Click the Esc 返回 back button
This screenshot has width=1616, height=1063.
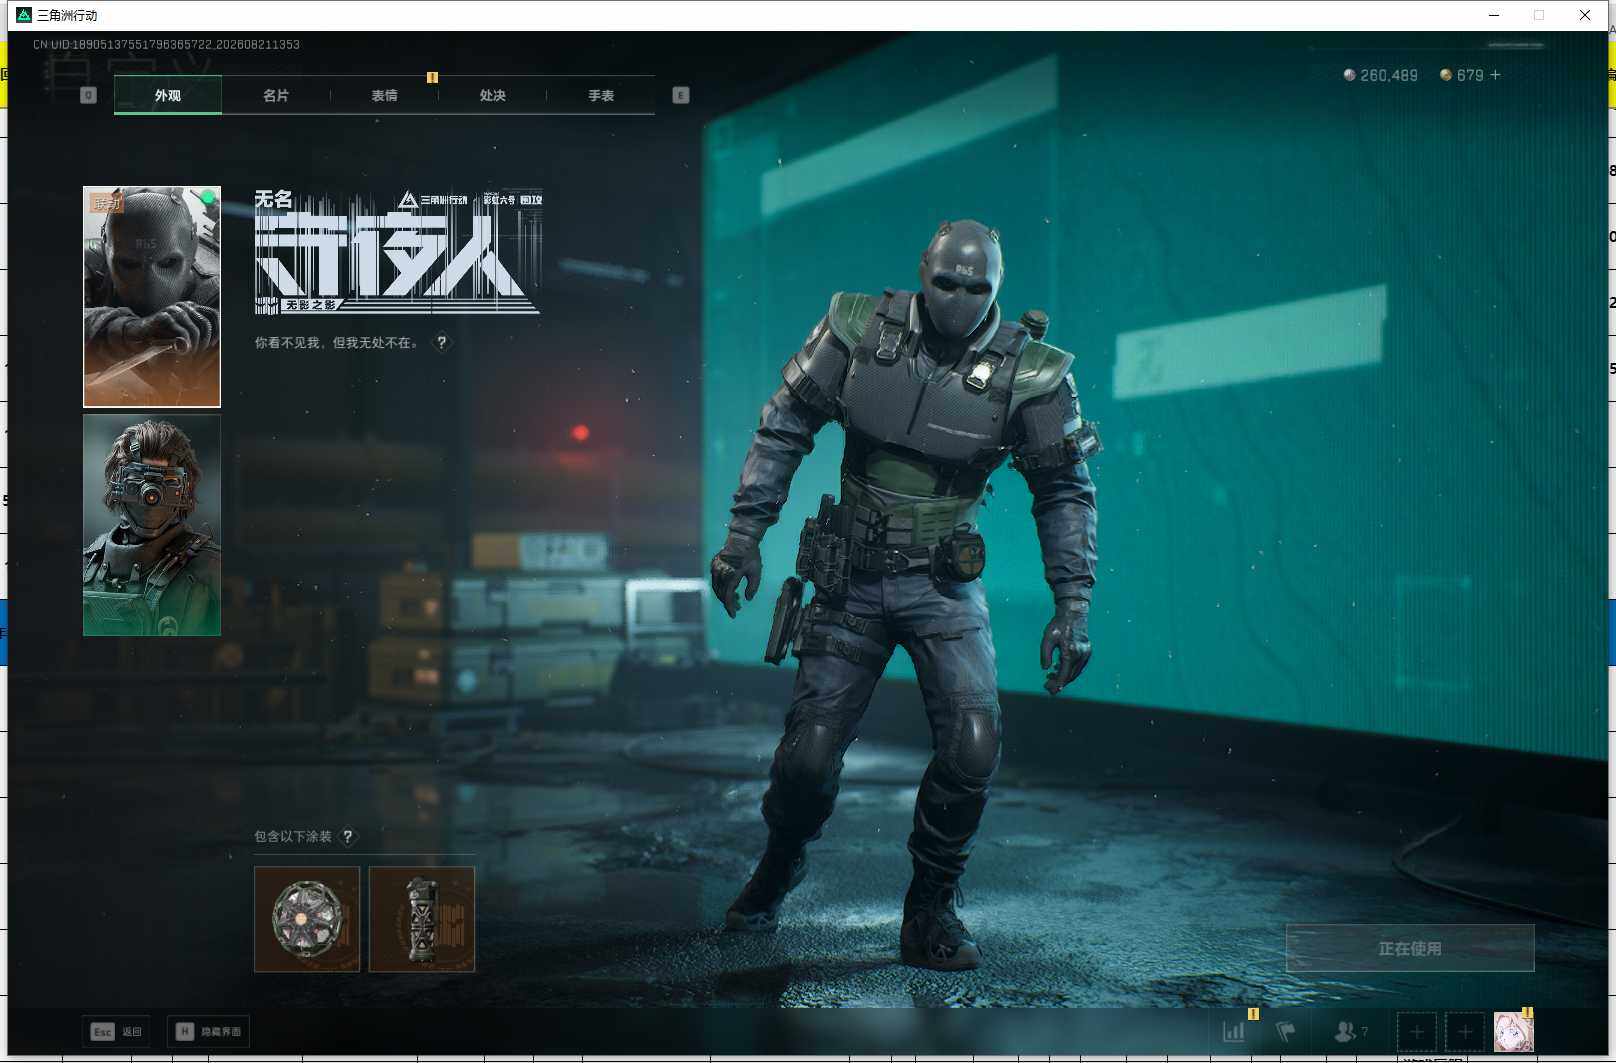click(x=116, y=1031)
